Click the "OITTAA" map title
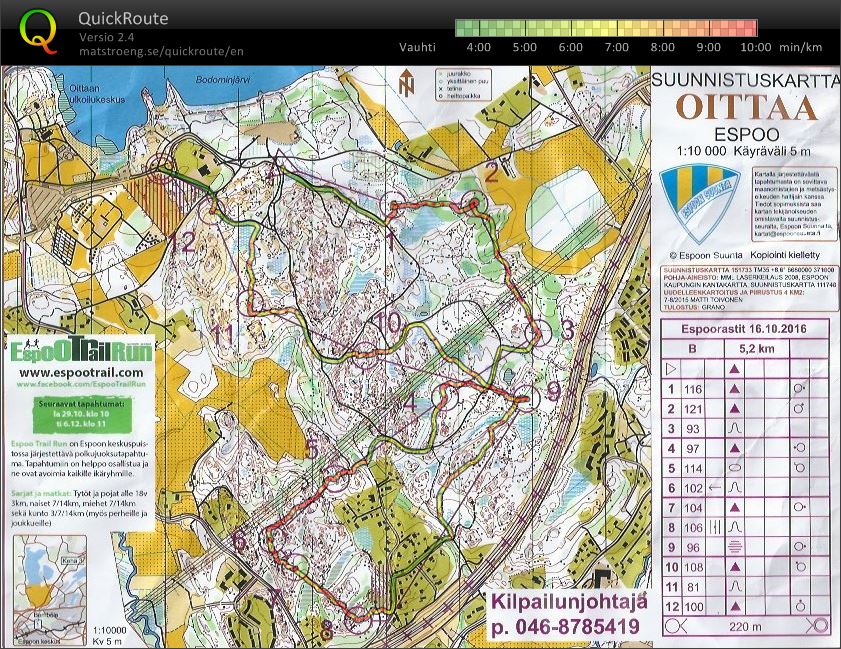Image resolution: width=841 pixels, height=649 pixels. 747,107
